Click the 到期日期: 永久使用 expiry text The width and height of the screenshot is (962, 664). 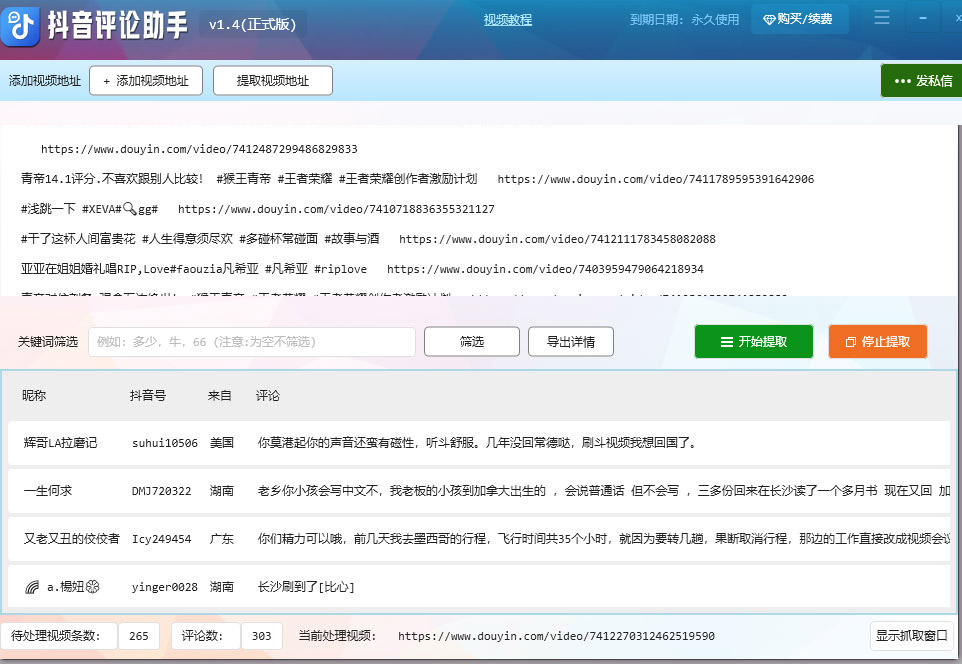(684, 20)
